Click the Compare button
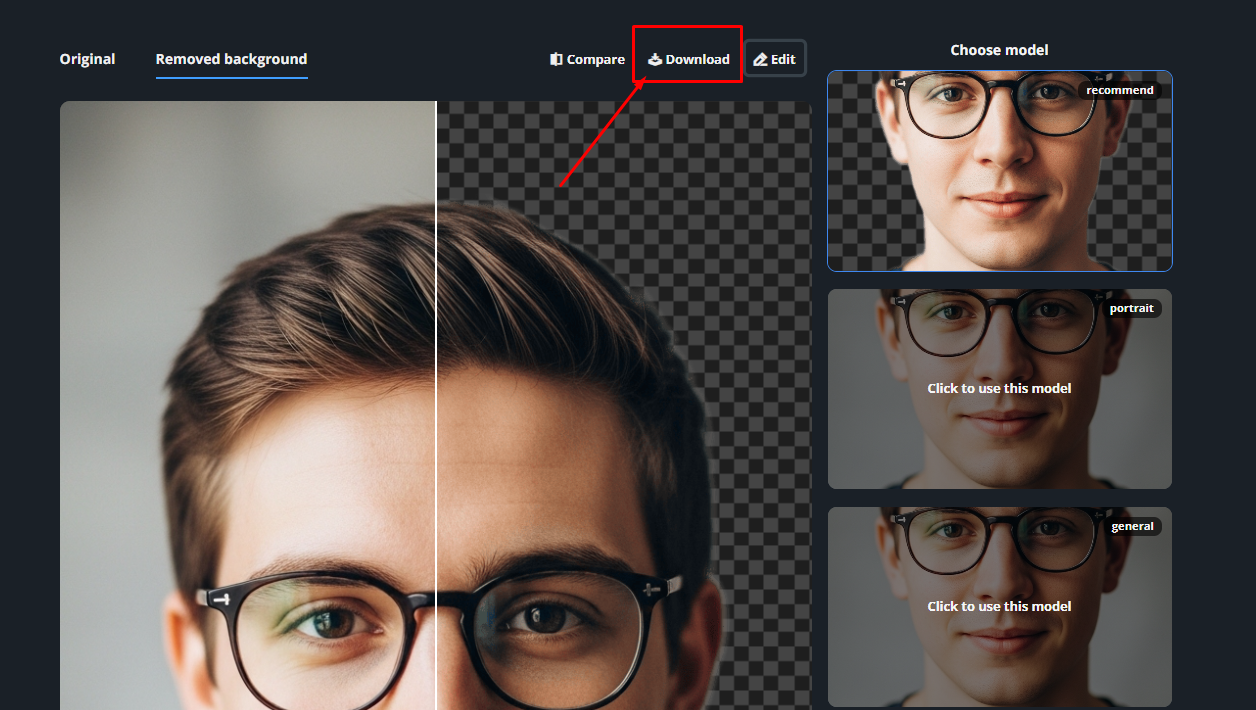Screen dimensions: 1256x710 click(587, 59)
